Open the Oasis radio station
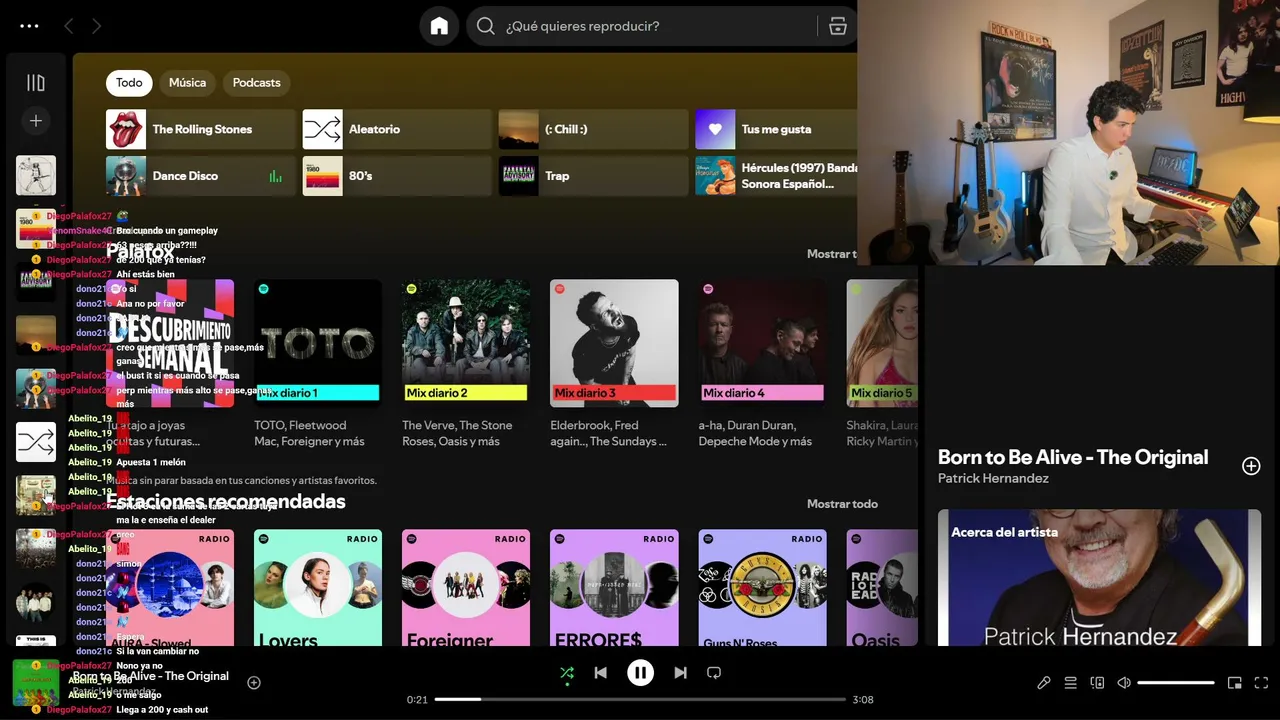This screenshot has height=720, width=1280. (x=882, y=588)
